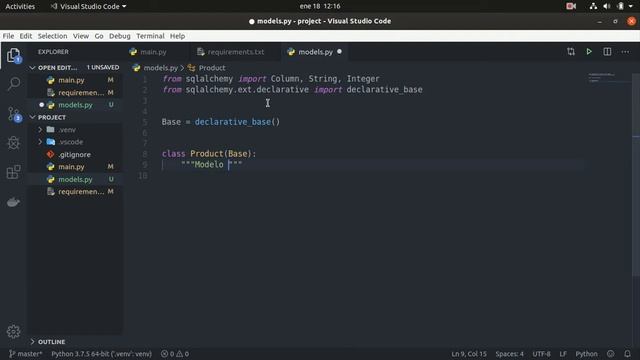This screenshot has width=640, height=360.
Task: Open requirements file in project tree
Action: click(75, 191)
